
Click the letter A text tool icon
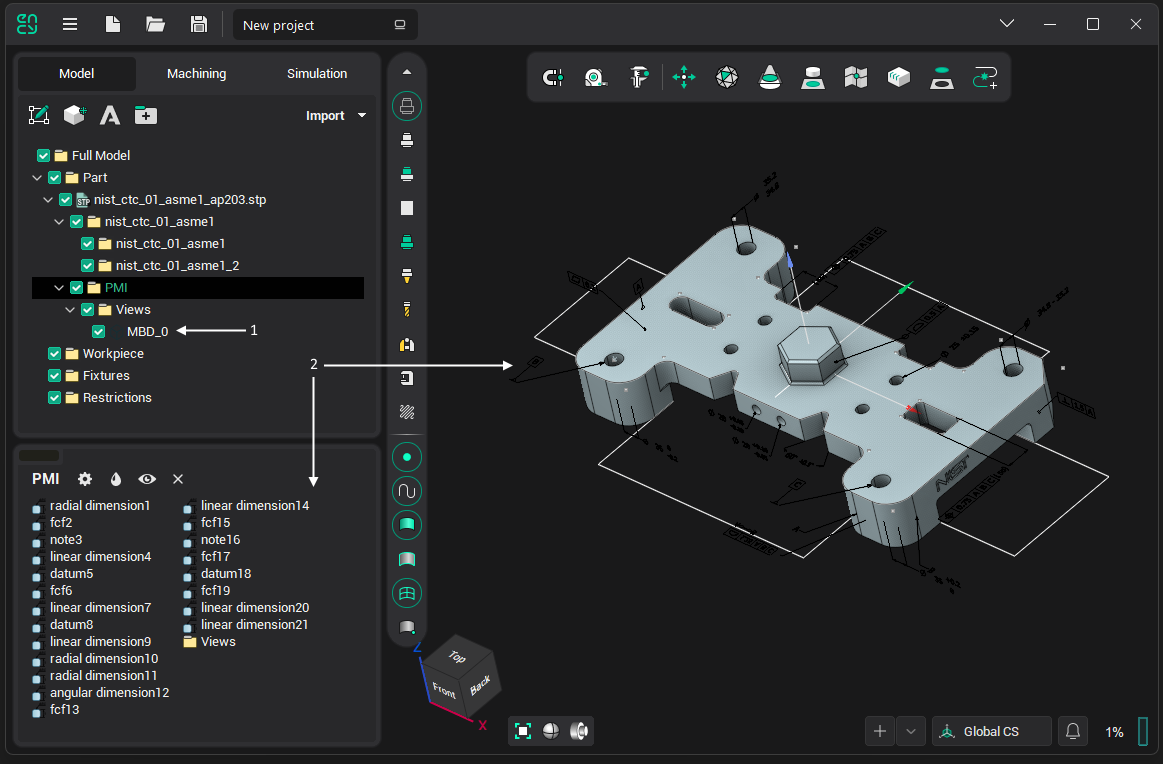(x=110, y=116)
